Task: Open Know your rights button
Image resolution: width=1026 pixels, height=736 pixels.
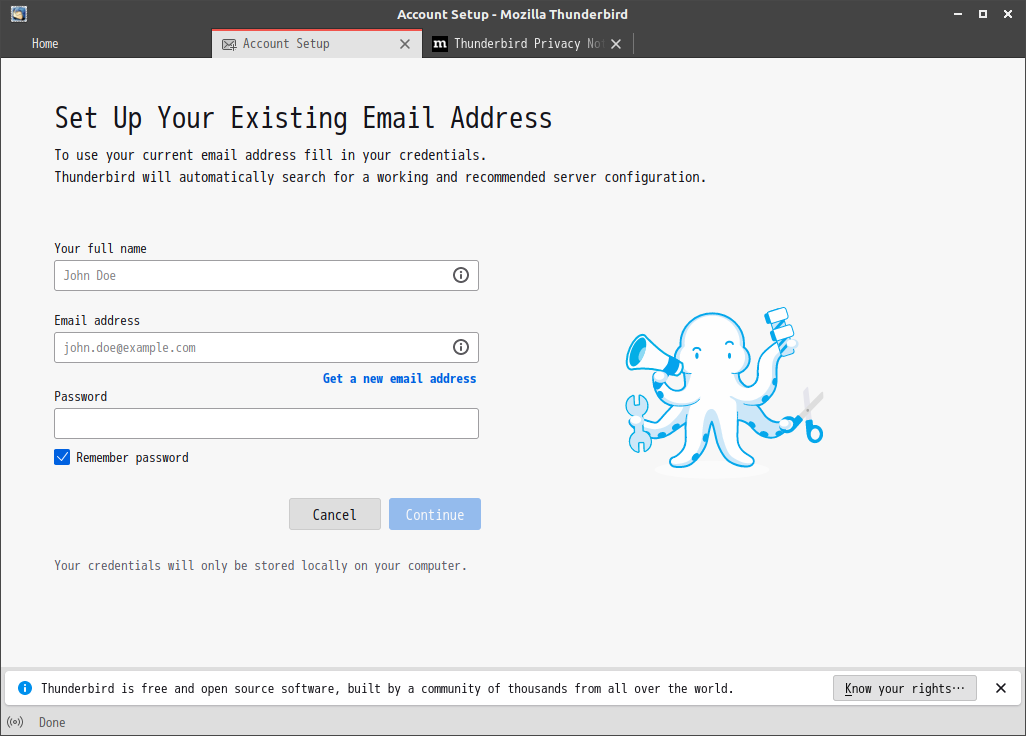Action: click(x=904, y=688)
